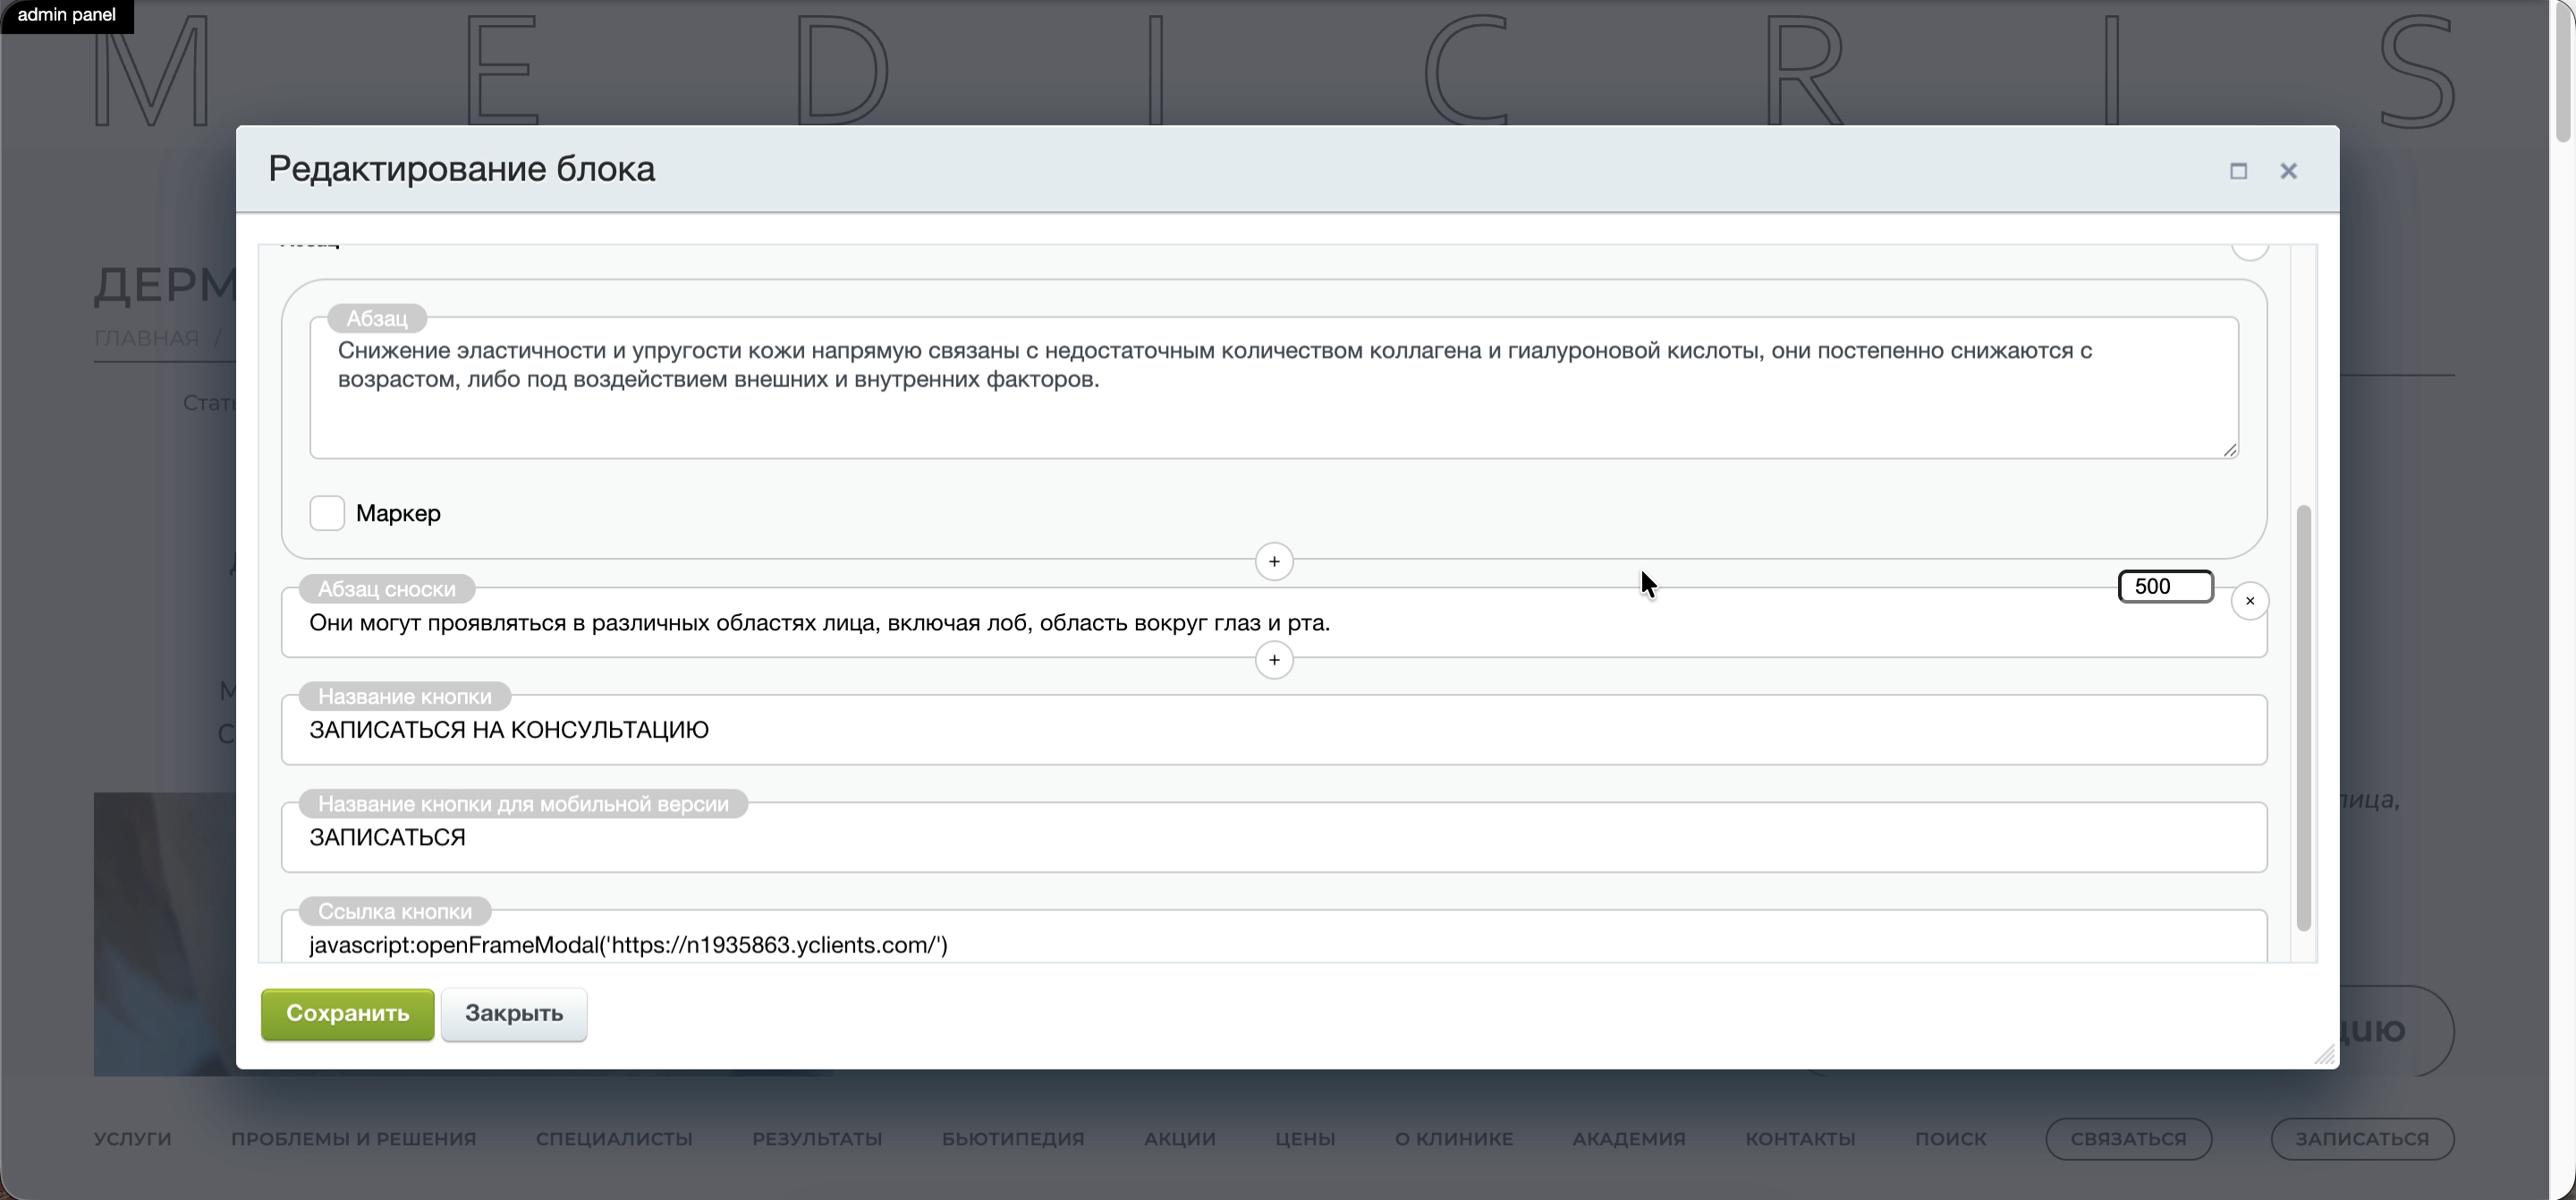
Task: Add a block after the Абзац paragraph group
Action: 1274,562
